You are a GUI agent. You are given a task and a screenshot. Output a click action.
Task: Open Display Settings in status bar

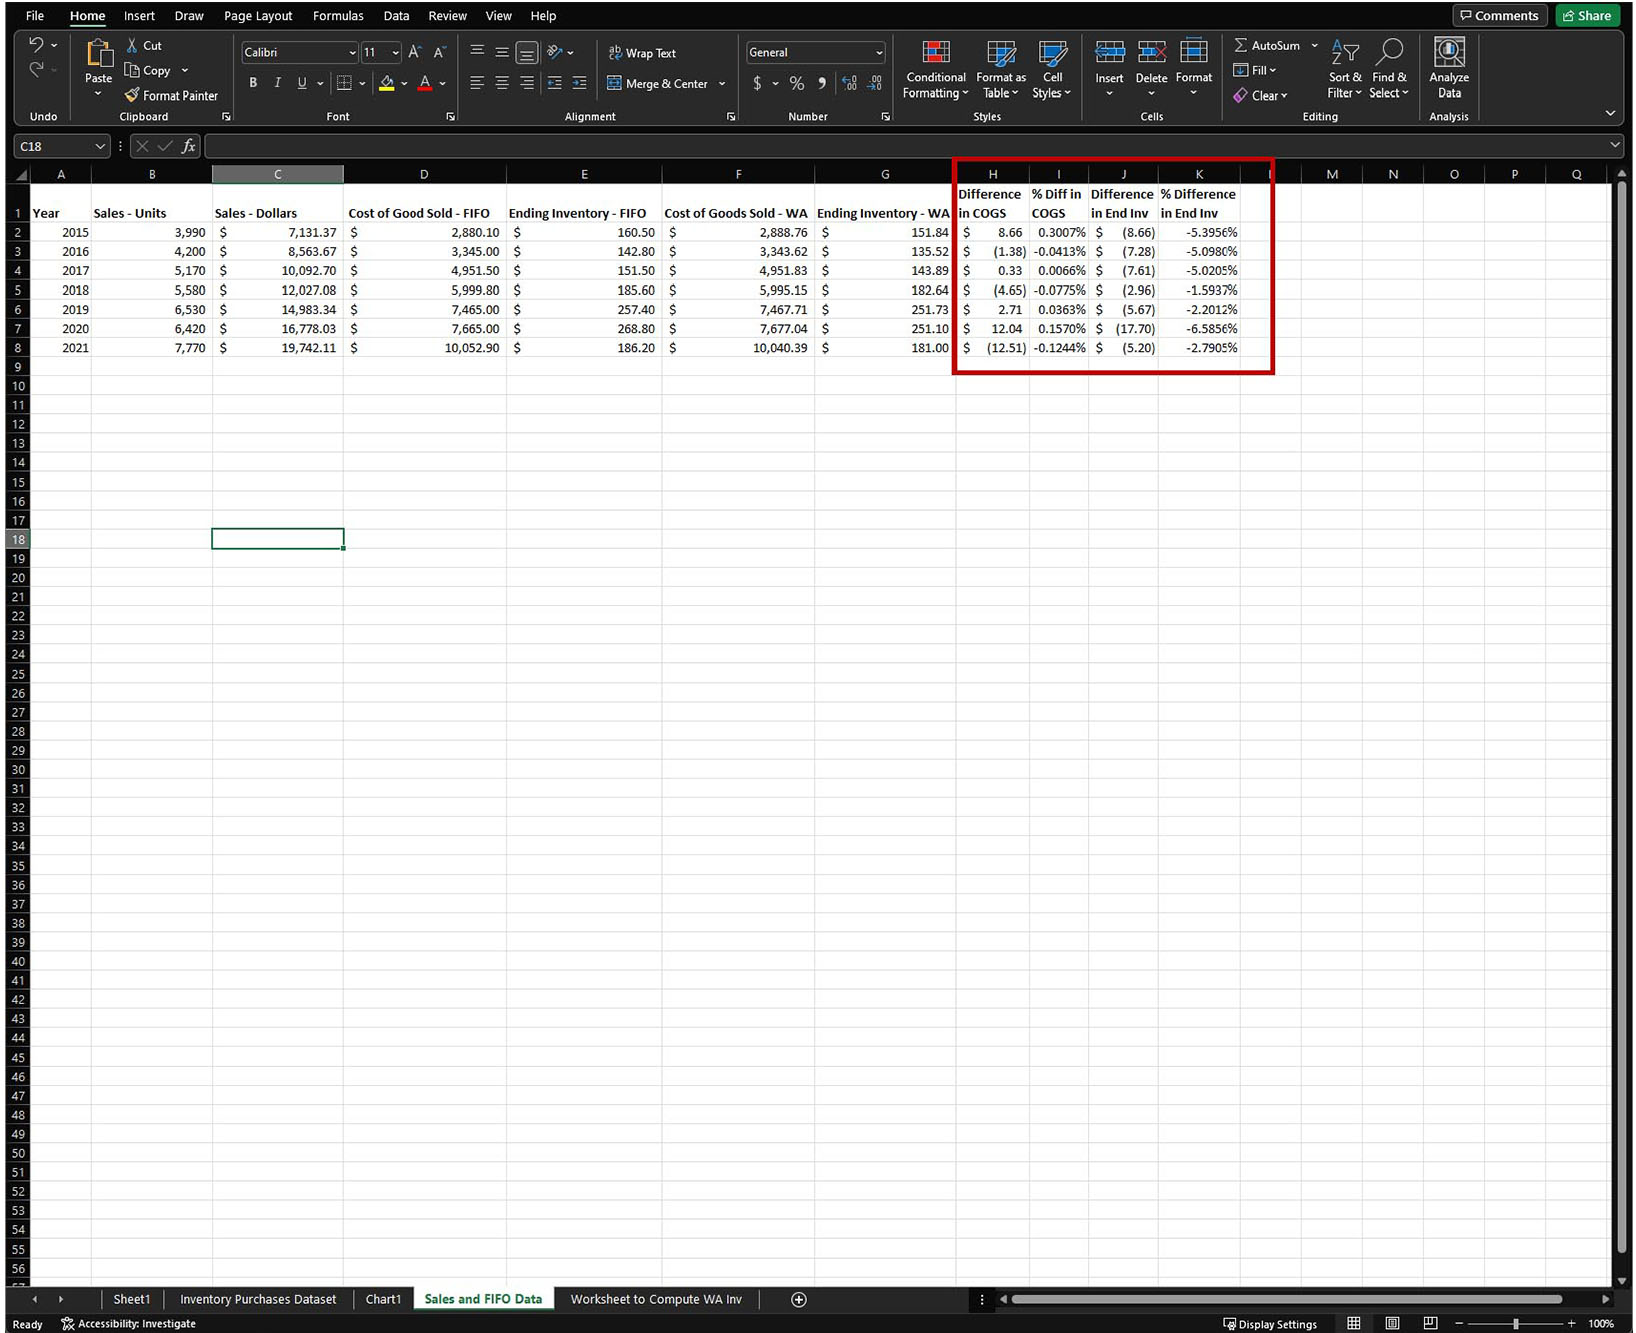[x=1270, y=1323]
